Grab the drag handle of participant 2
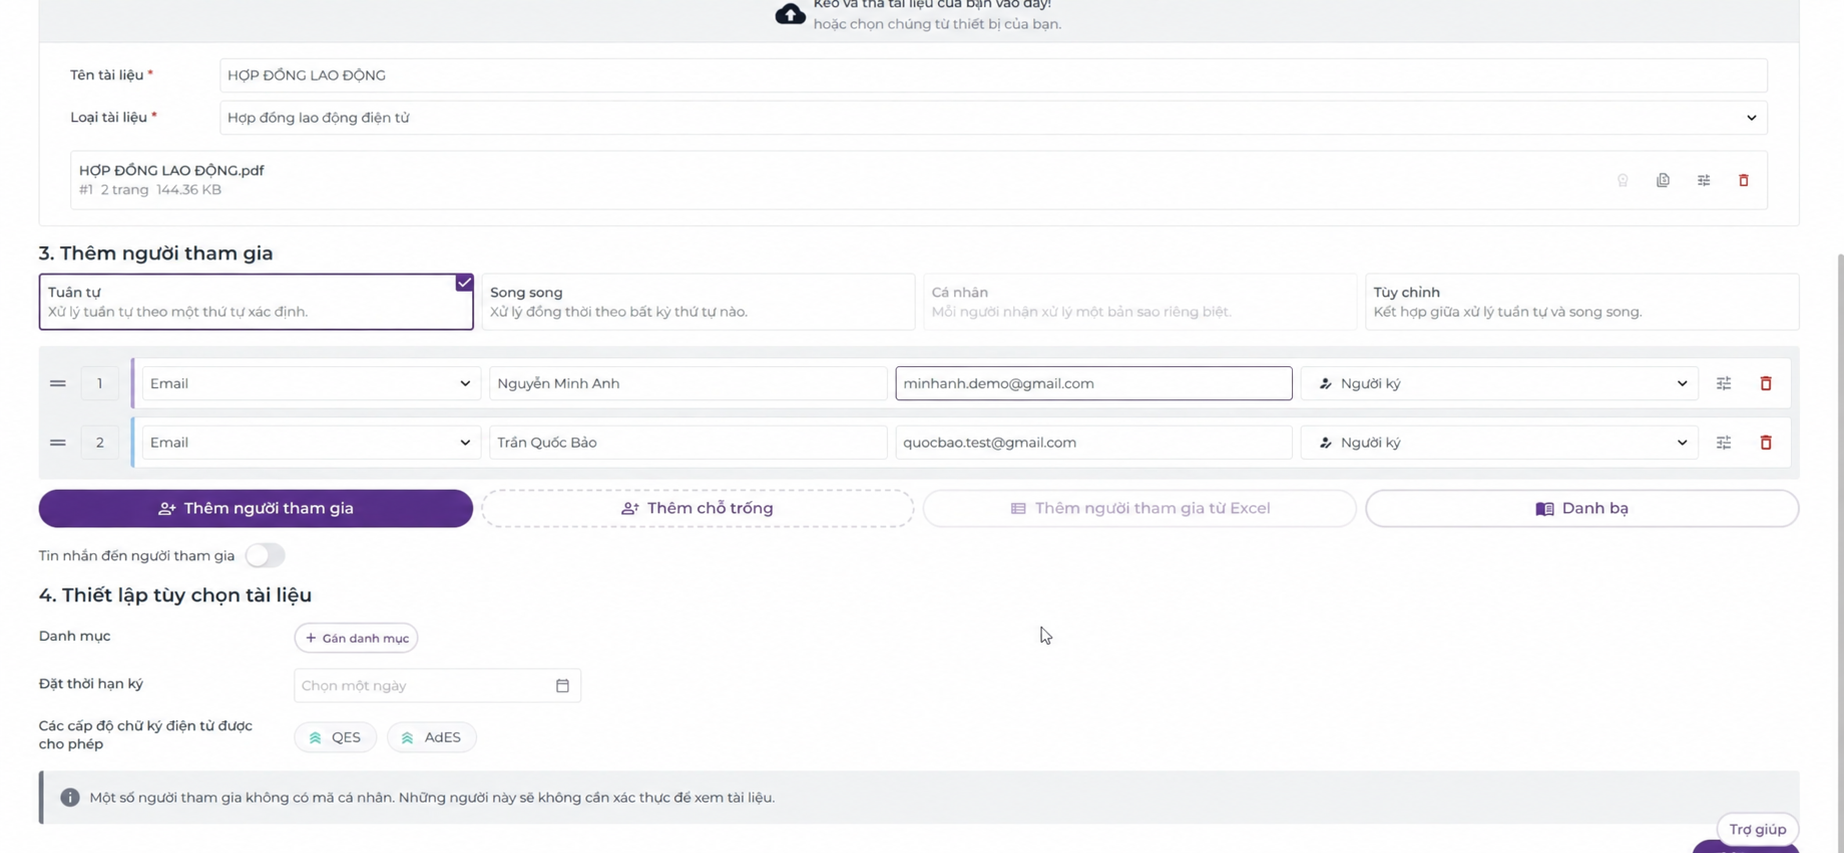Viewport: 1844px width, 853px height. click(58, 442)
